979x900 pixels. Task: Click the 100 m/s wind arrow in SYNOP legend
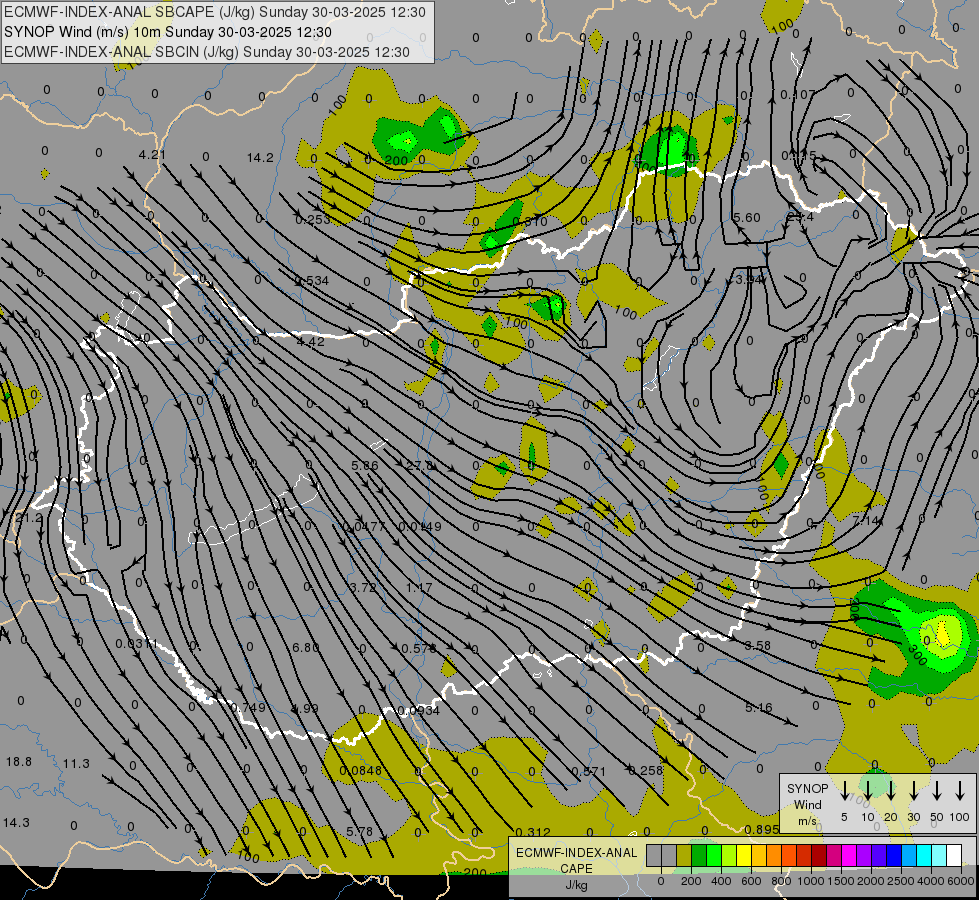click(x=960, y=791)
